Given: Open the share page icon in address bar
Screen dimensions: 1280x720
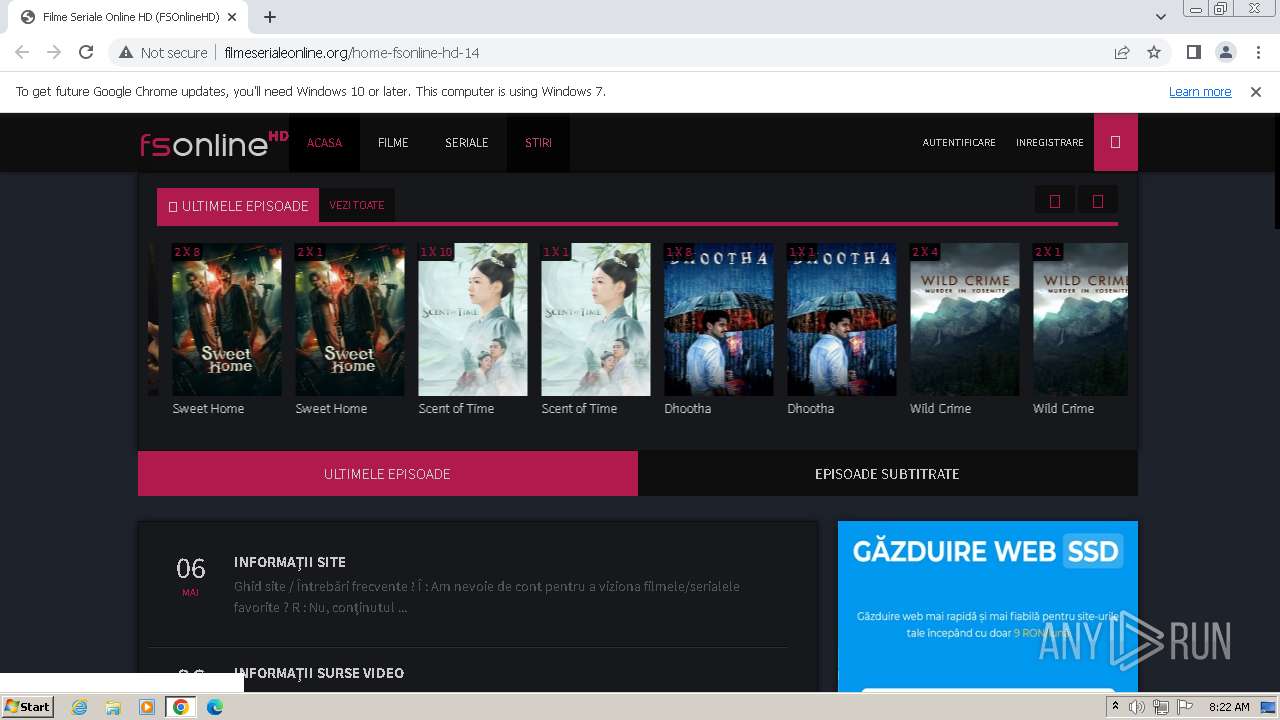Looking at the screenshot, I should (x=1122, y=52).
